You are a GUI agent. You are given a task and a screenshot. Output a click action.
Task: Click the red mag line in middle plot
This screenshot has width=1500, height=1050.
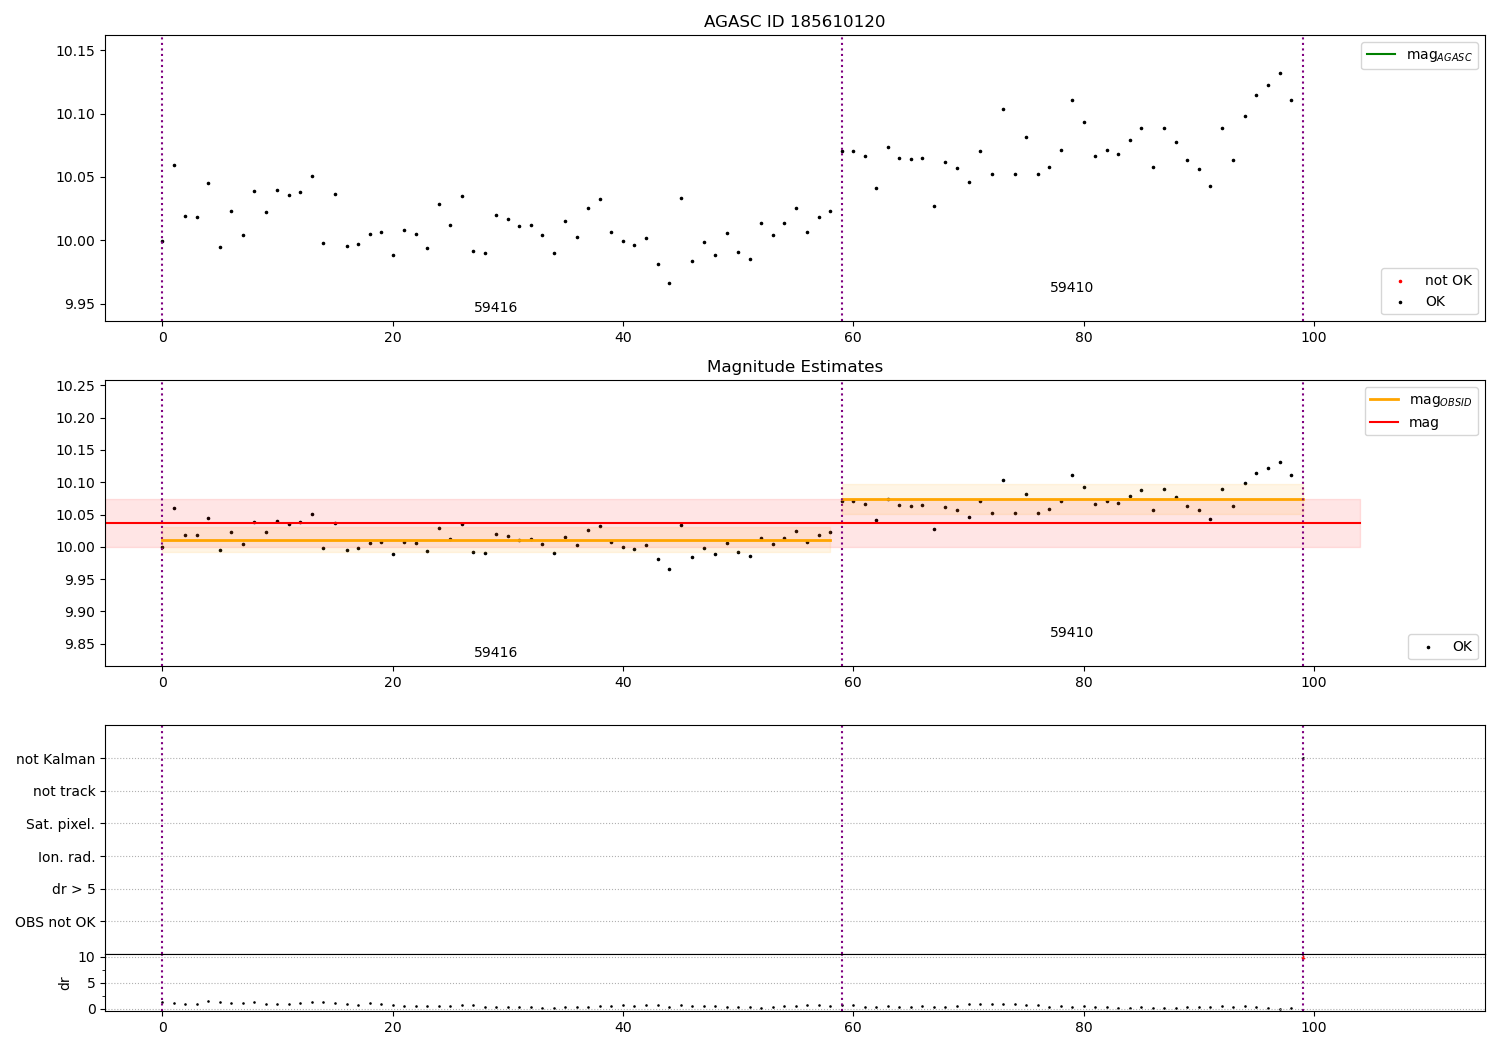733,523
